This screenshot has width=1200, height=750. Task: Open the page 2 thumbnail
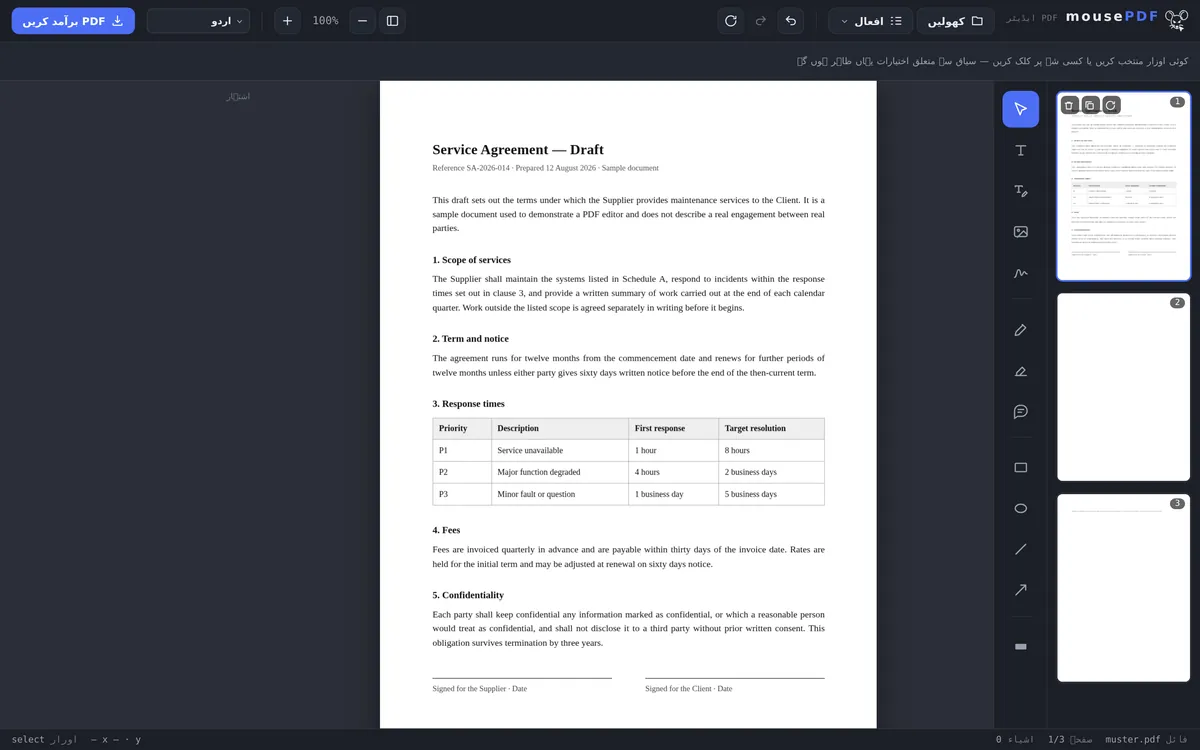[1123, 387]
